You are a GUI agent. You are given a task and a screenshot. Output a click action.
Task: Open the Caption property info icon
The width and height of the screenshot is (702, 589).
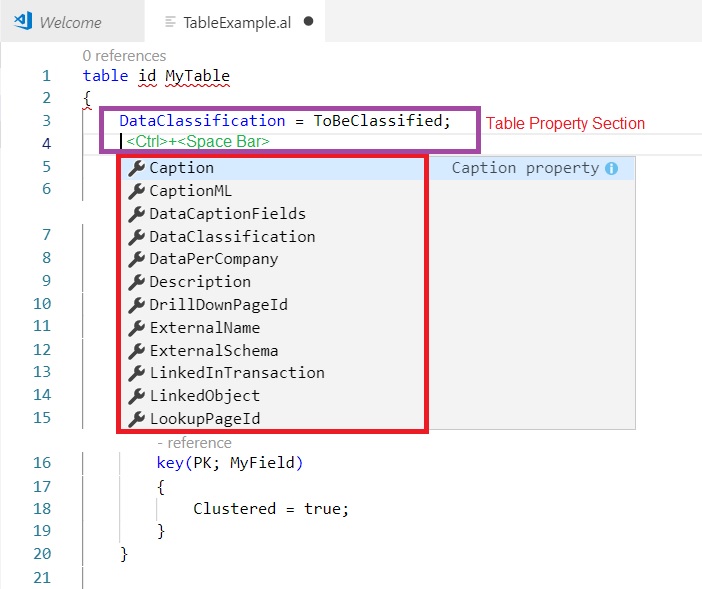click(611, 168)
